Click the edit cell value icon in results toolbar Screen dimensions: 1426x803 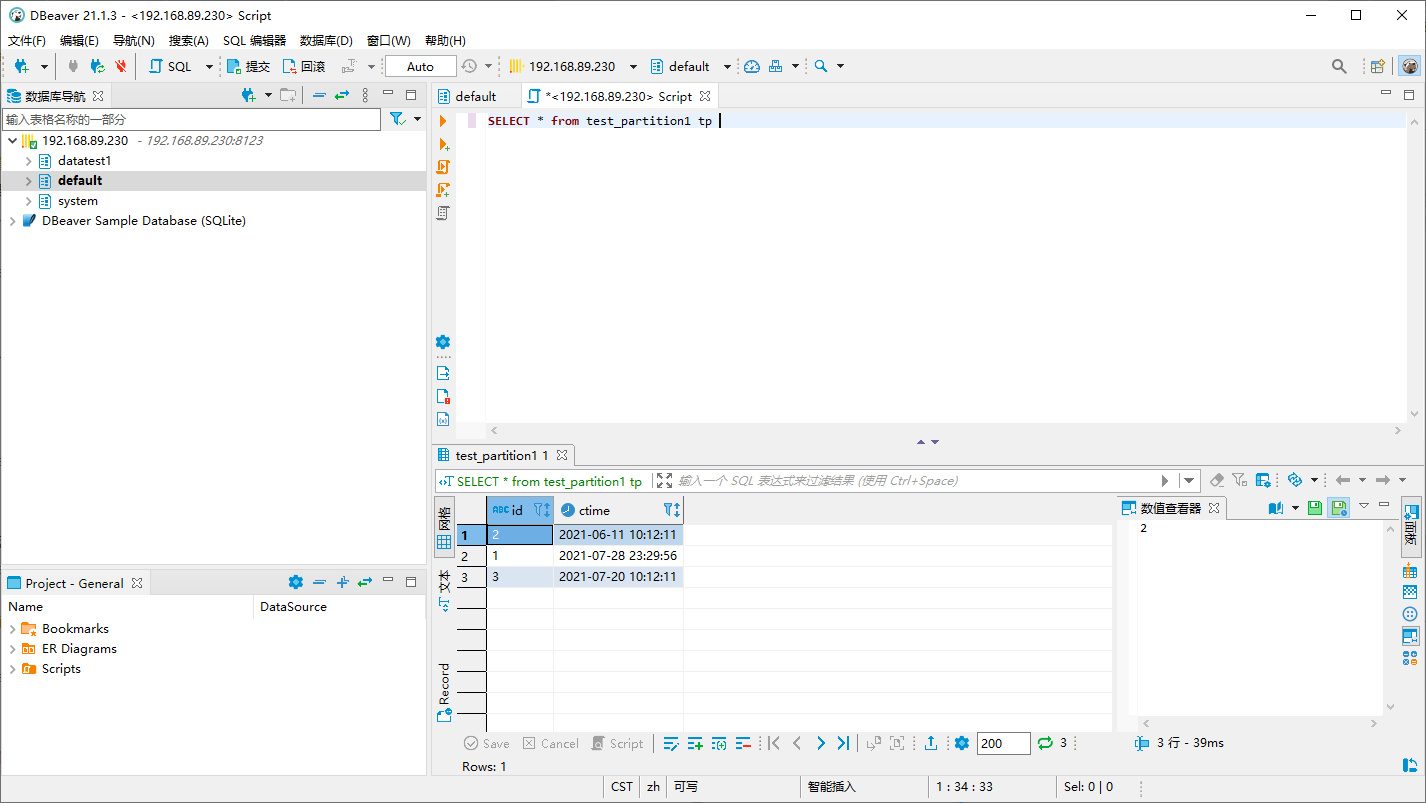click(671, 743)
